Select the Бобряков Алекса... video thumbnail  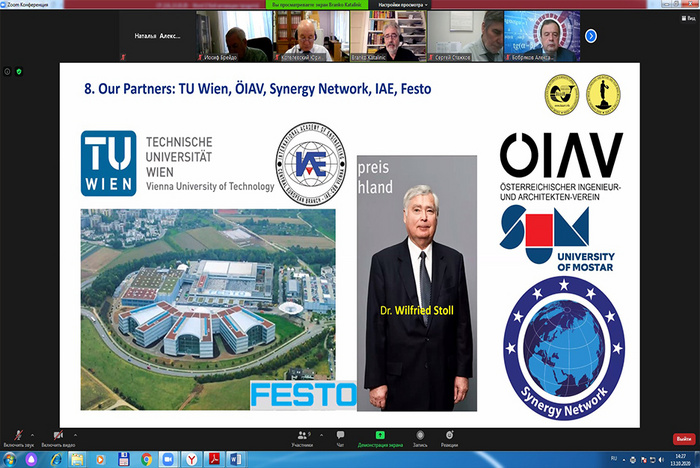(x=542, y=36)
